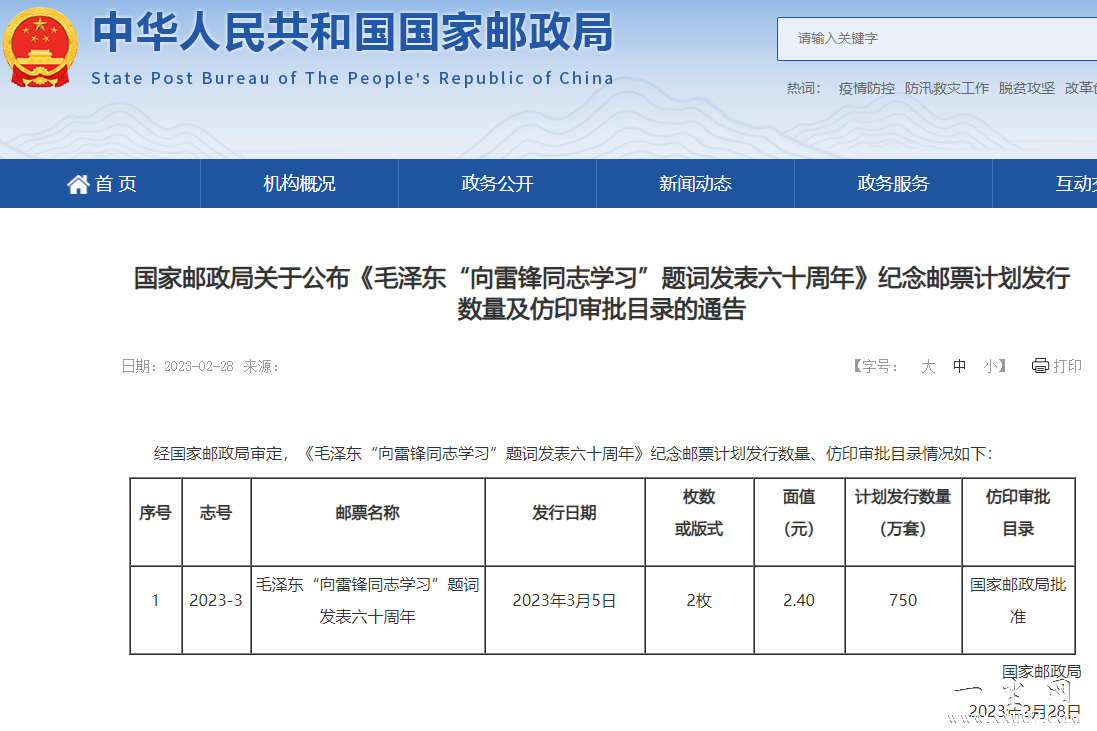Open the 机构概况 navigation item

pos(299,184)
